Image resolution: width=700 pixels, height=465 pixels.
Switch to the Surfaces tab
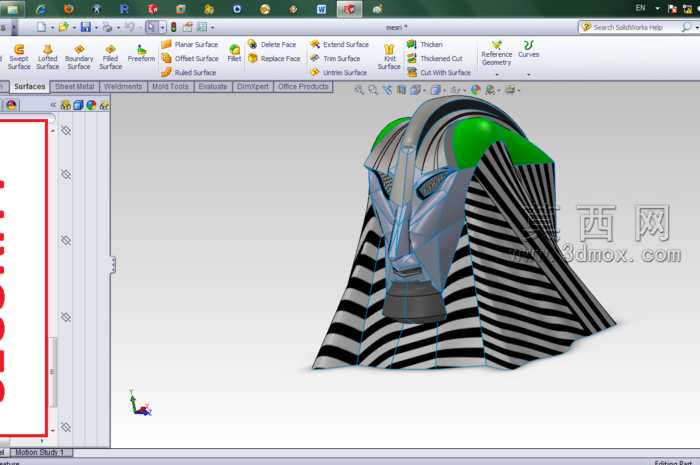pos(29,87)
